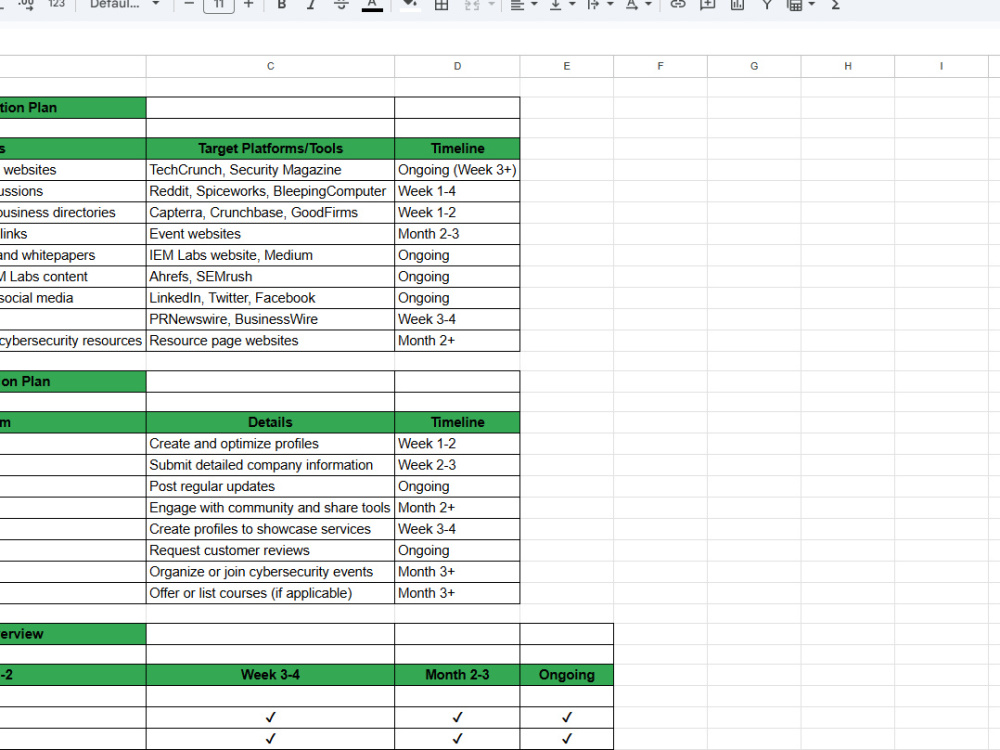Select column D header
The height and width of the screenshot is (750, 1000).
(457, 66)
